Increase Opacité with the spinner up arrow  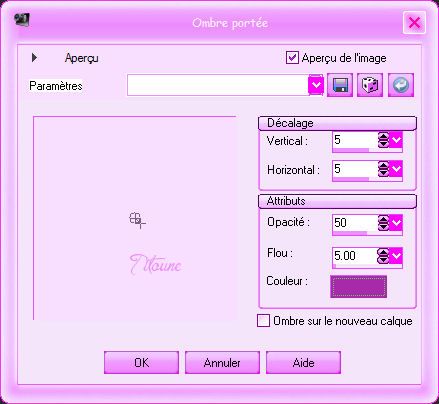(383, 219)
